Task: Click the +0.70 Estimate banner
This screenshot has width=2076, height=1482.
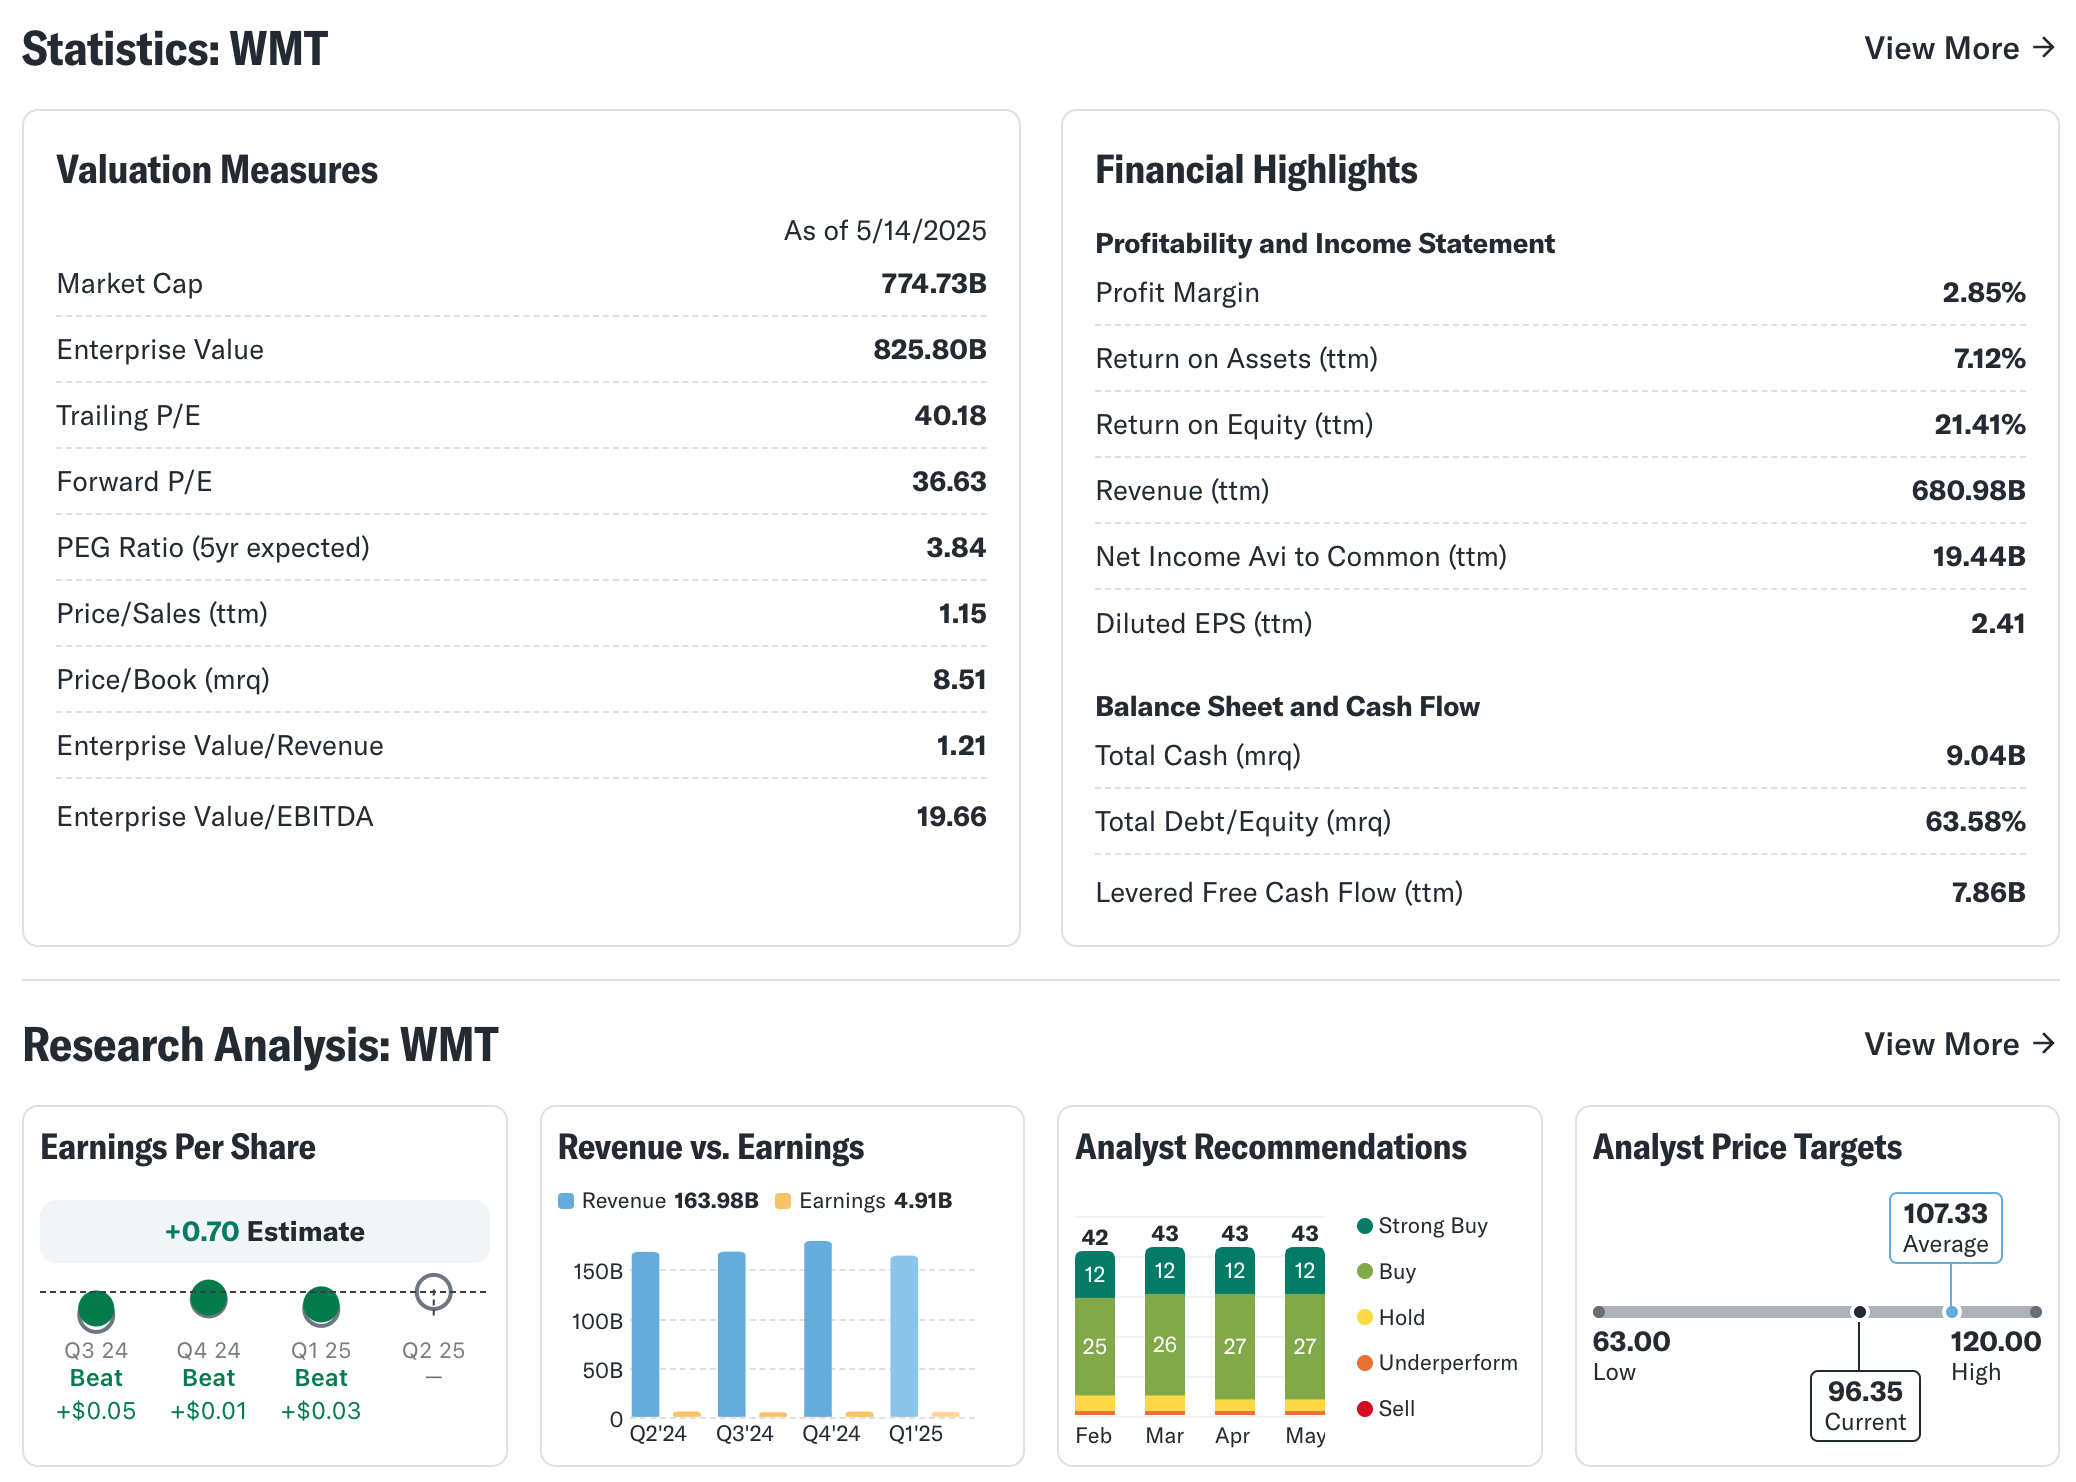Action: click(x=265, y=1231)
